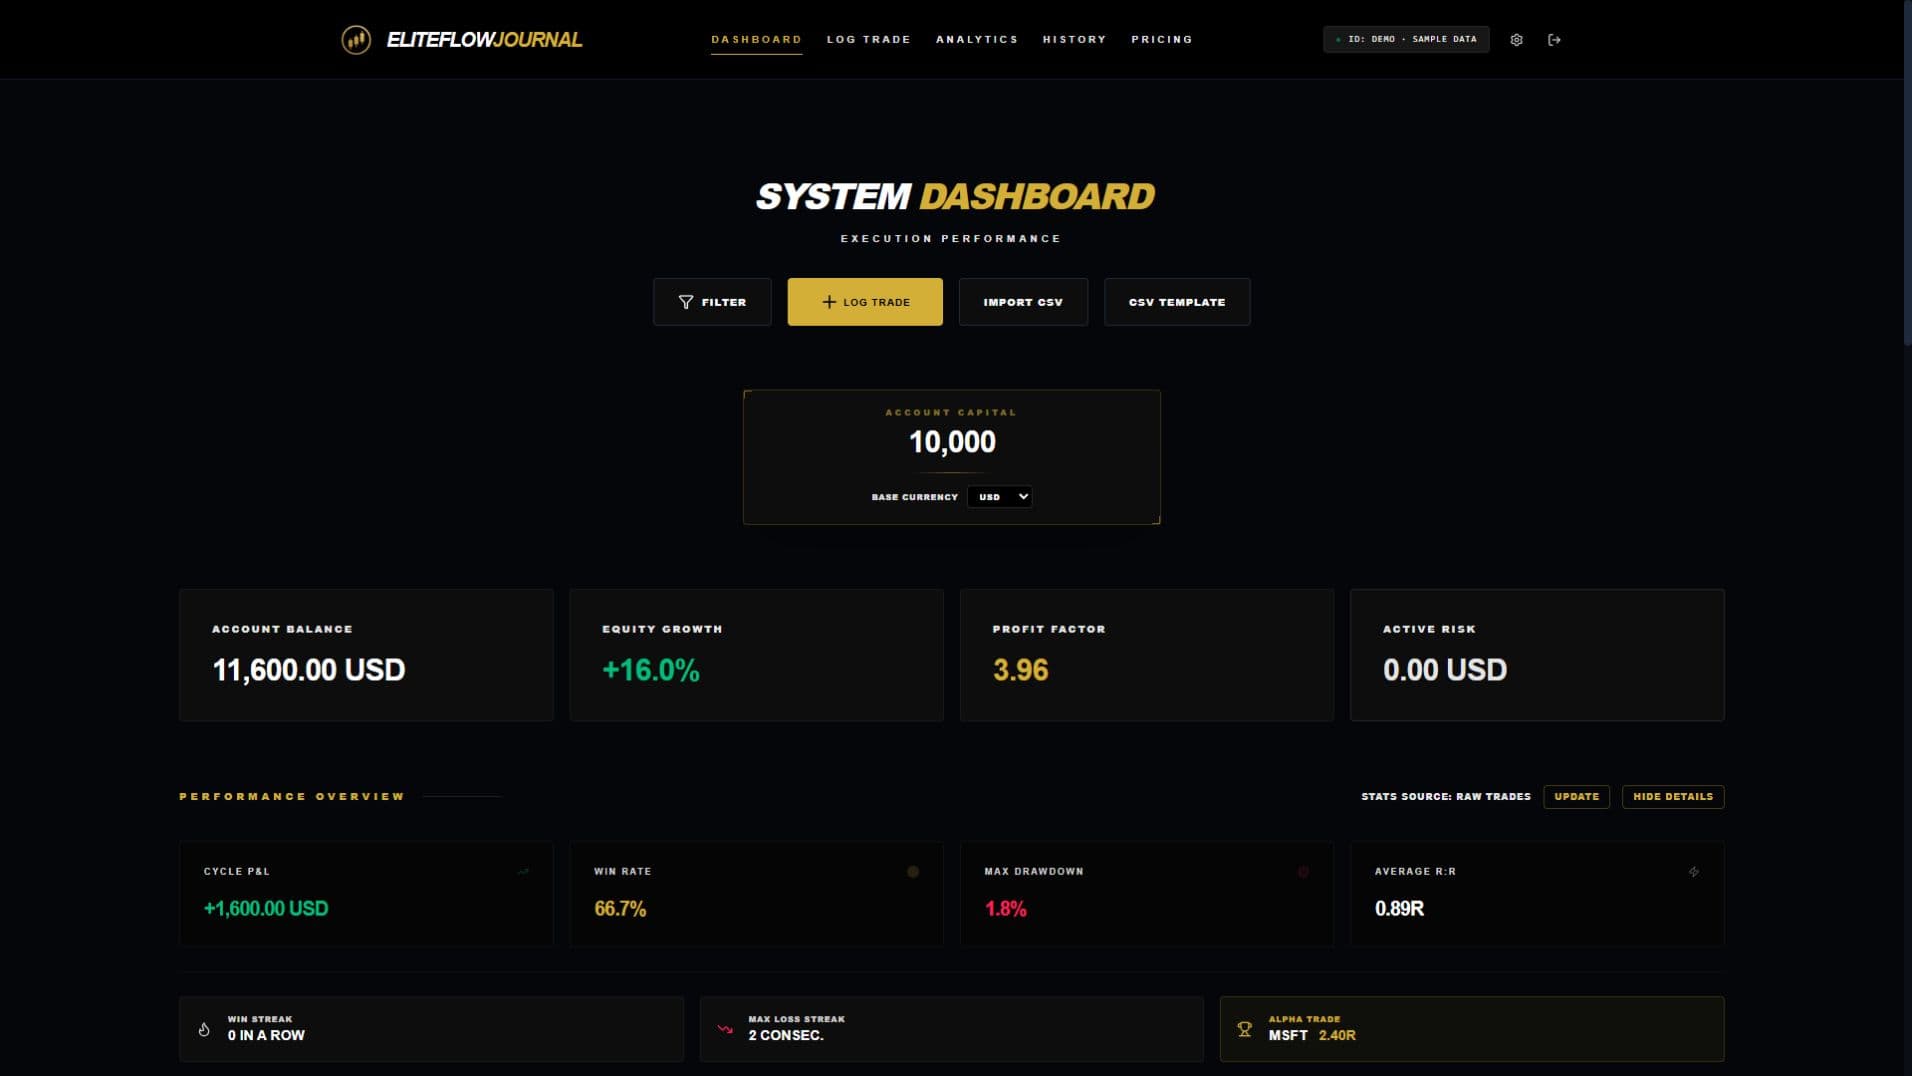The image size is (1912, 1076).
Task: Click the "PERFORMANCE OVERVIEW" section heading
Action: point(292,797)
